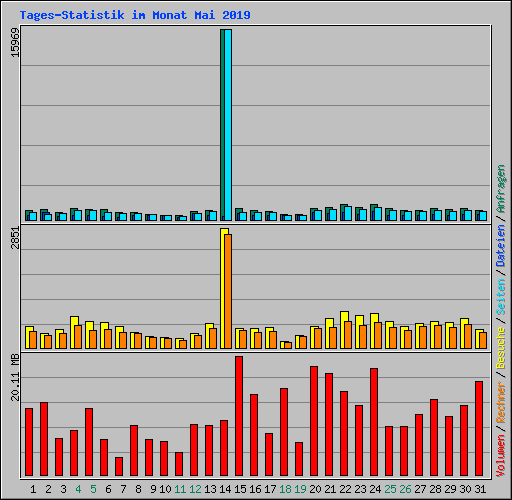Viewport: 512px width, 500px height.
Task: Select the orange Rechner bar for day 14
Action: [228, 292]
